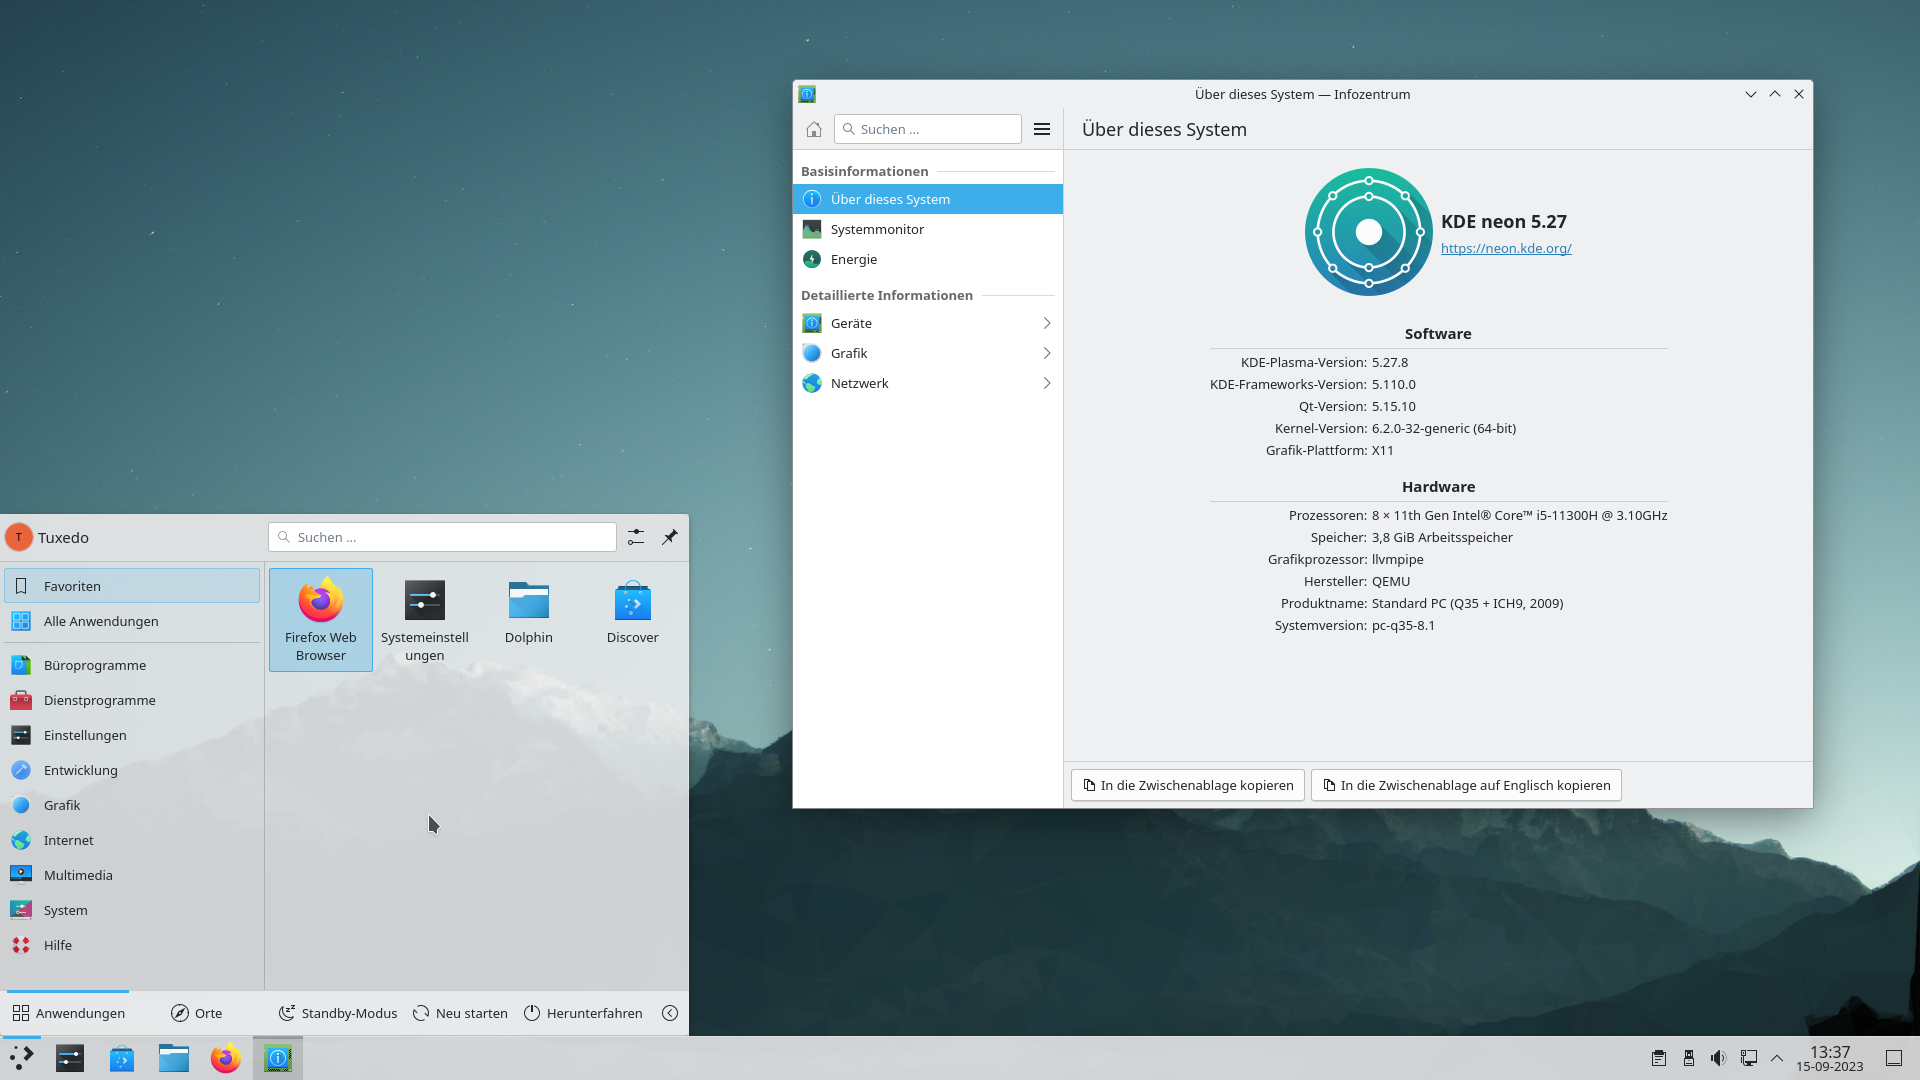Expand the Grafik entry in Infozentrum
This screenshot has width=1920, height=1080.
(927, 353)
